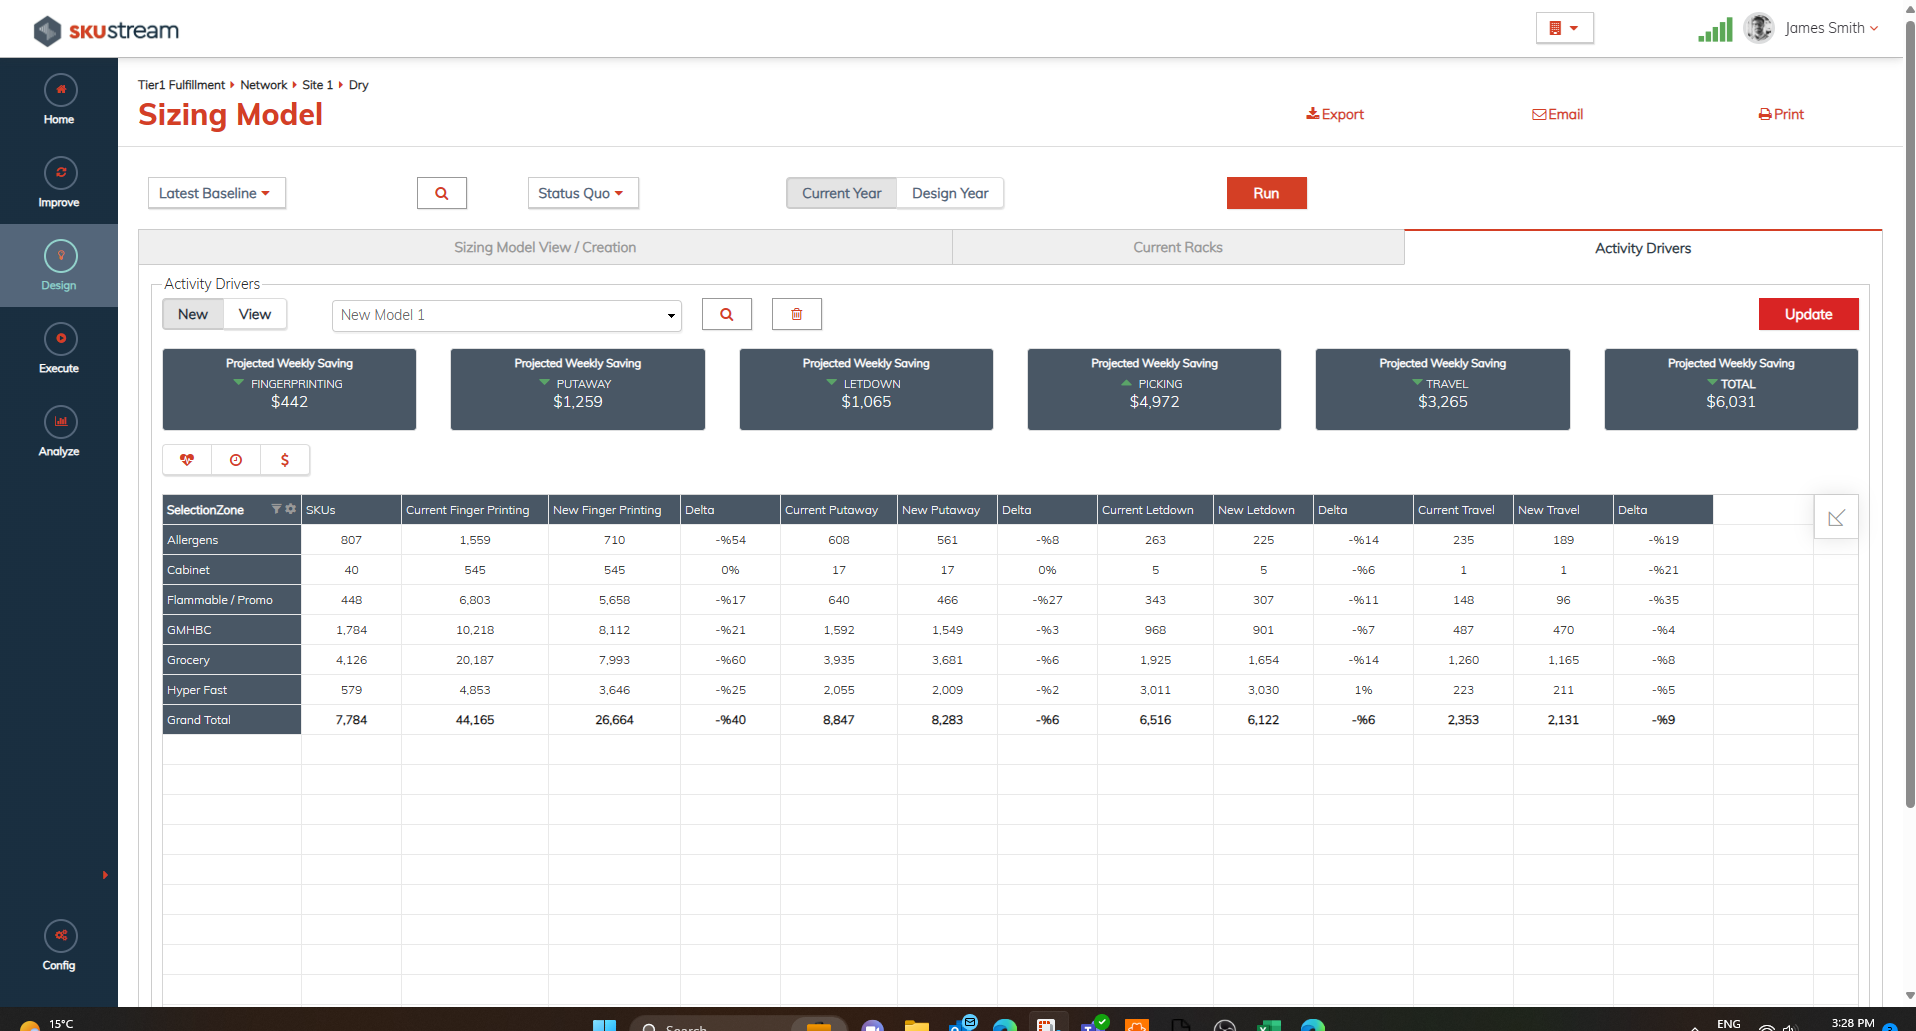This screenshot has height=1031, width=1916.
Task: Click the SelectionZone filter funnel icon
Action: (276, 509)
